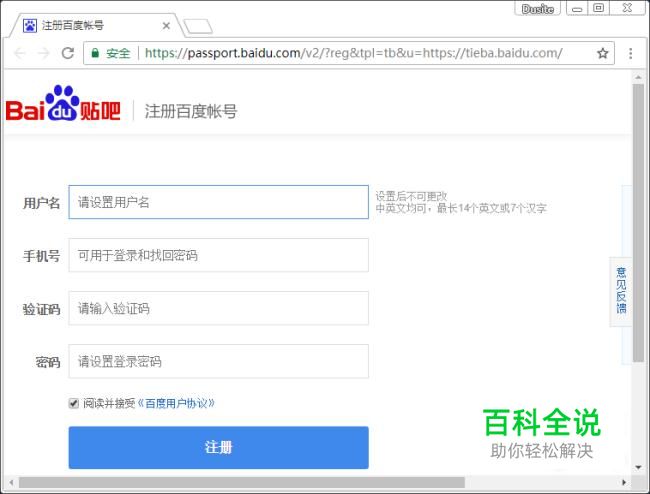The width and height of the screenshot is (650, 494).
Task: Focus the 密码 input field
Action: click(218, 361)
